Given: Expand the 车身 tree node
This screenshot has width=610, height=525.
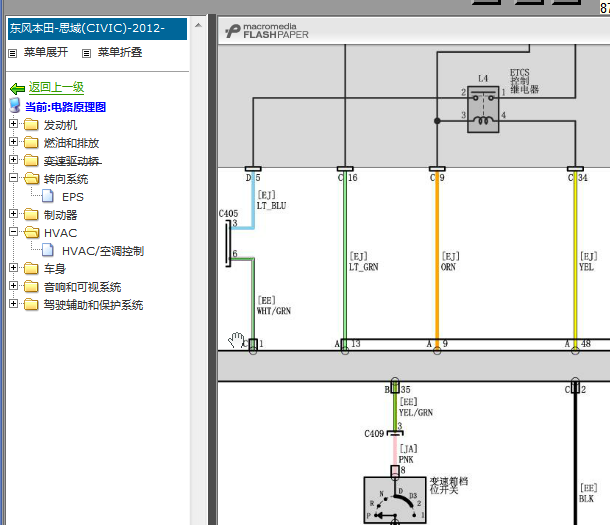Looking at the screenshot, I should pyautogui.click(x=14, y=268).
